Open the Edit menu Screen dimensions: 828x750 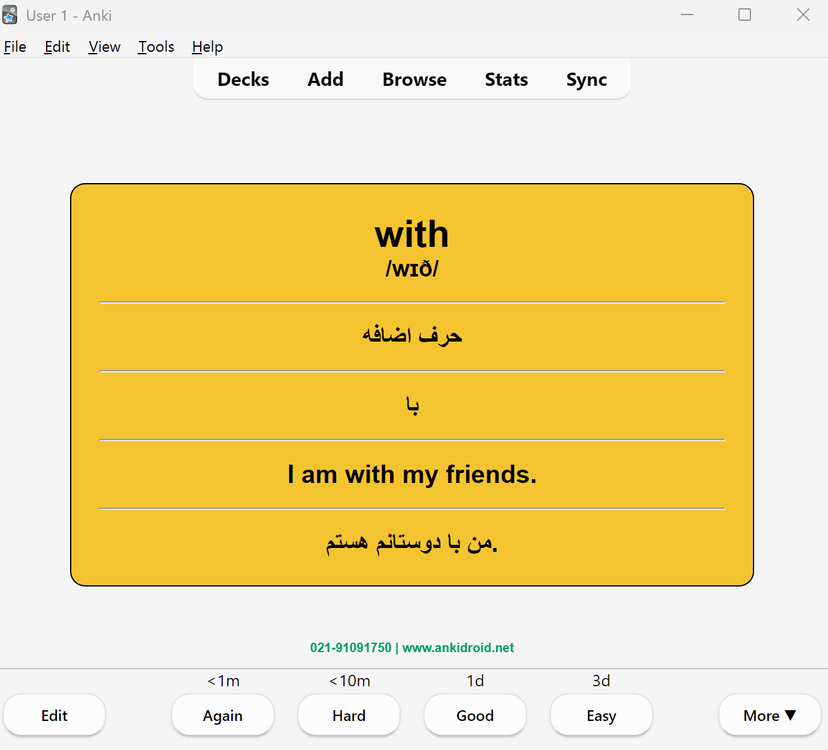(x=57, y=47)
